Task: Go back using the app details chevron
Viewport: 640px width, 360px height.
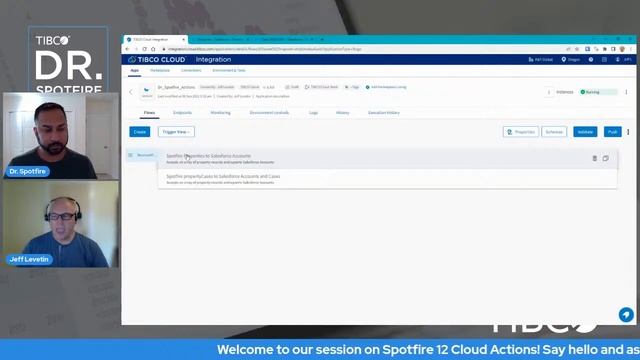Action: [x=131, y=92]
